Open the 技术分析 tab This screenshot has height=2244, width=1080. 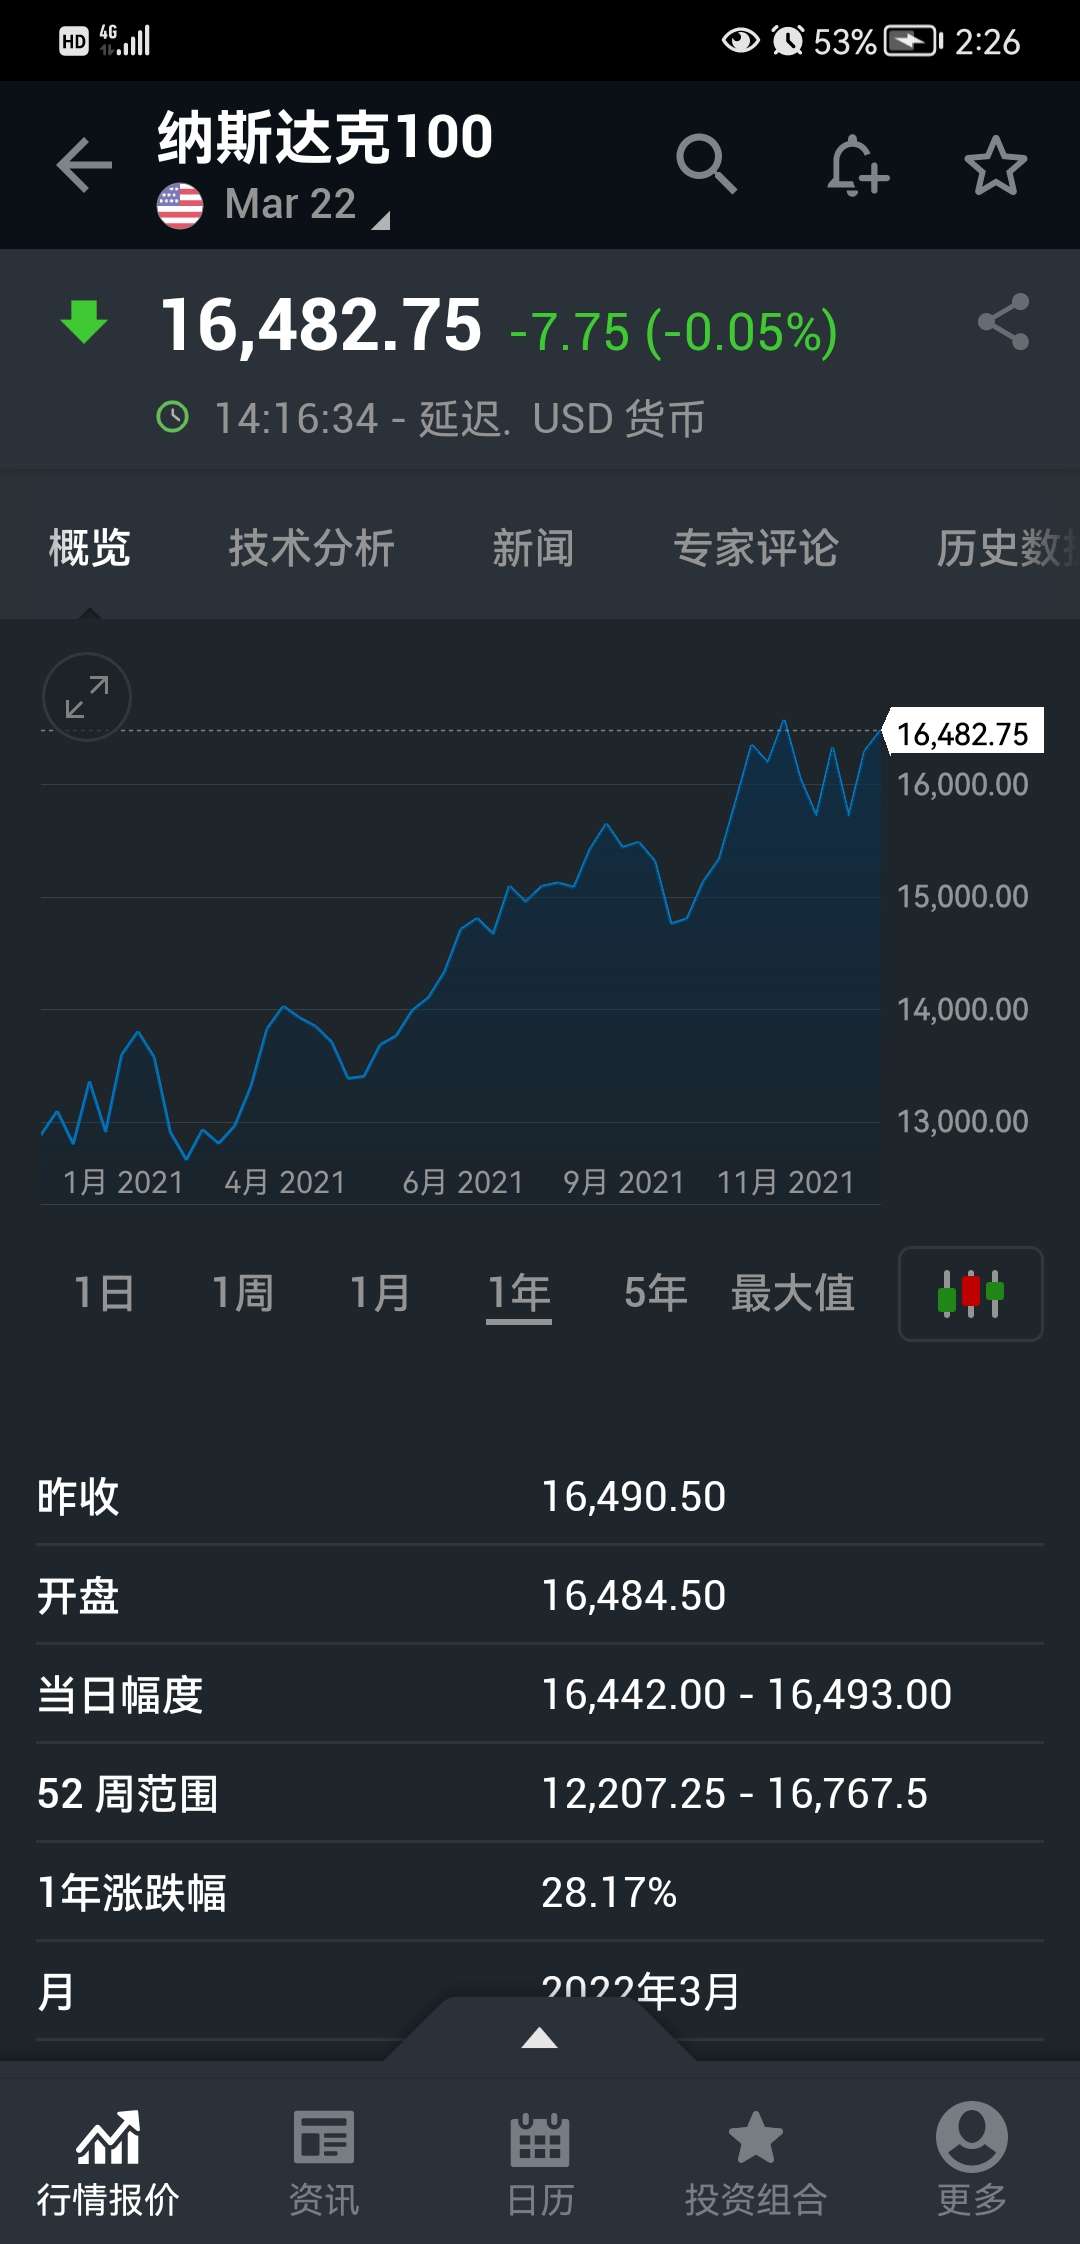point(312,548)
